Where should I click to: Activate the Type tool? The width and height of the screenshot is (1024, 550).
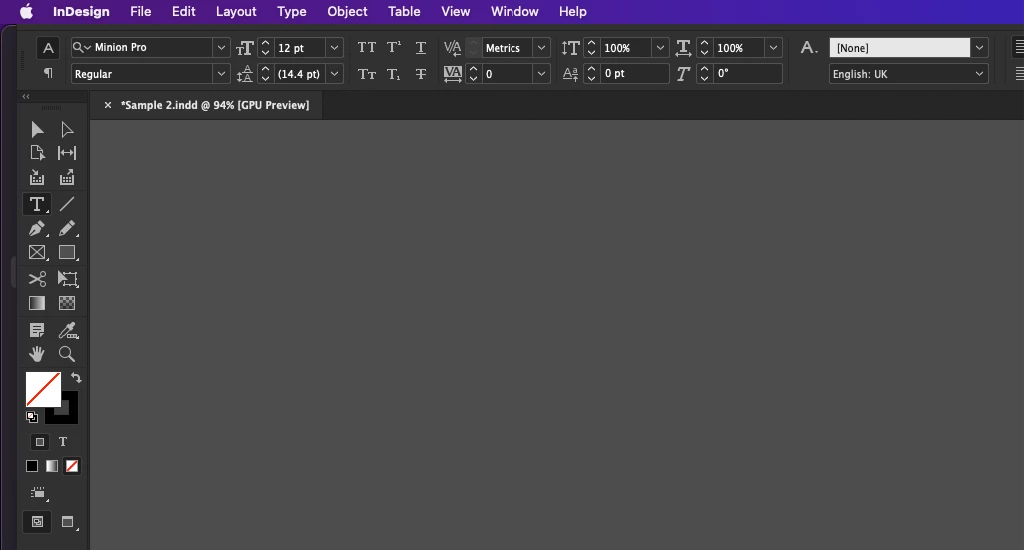click(37, 204)
